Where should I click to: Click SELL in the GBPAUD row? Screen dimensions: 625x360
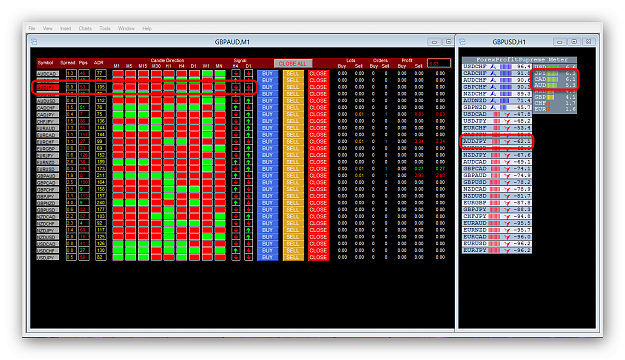293,175
